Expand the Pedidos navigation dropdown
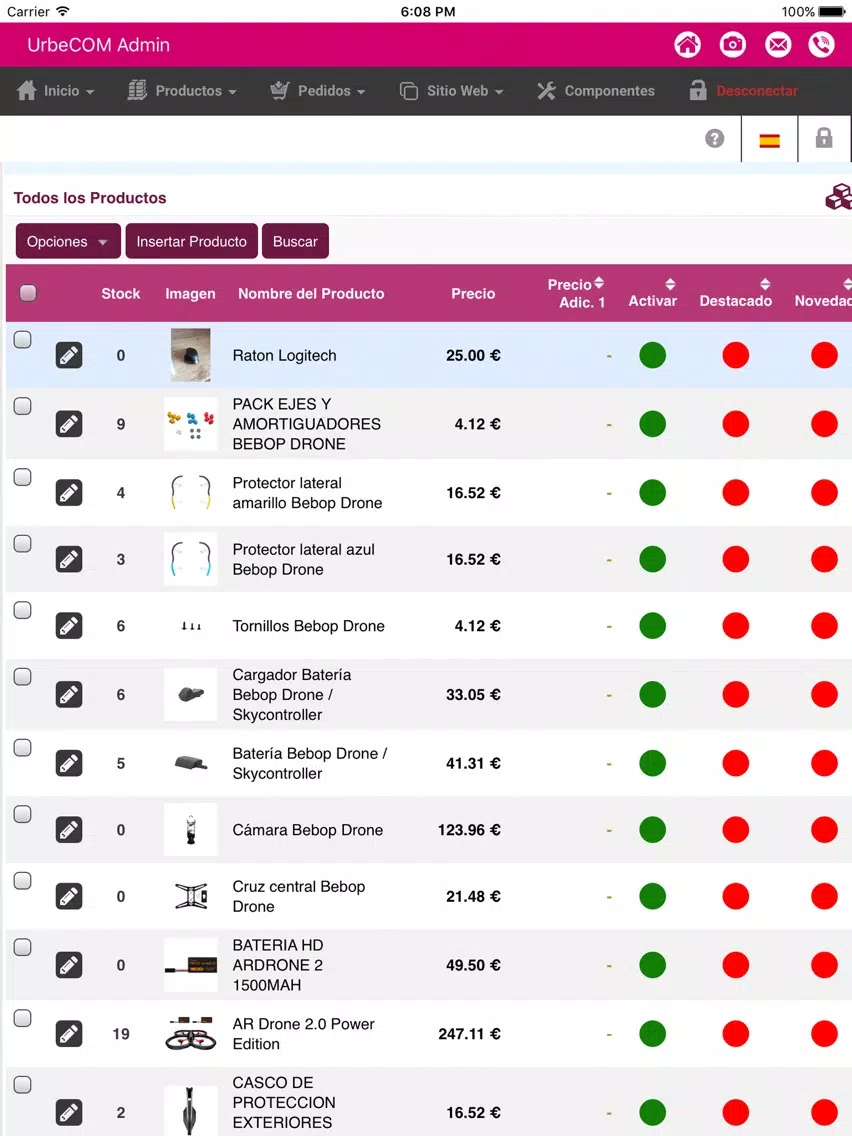 (317, 91)
